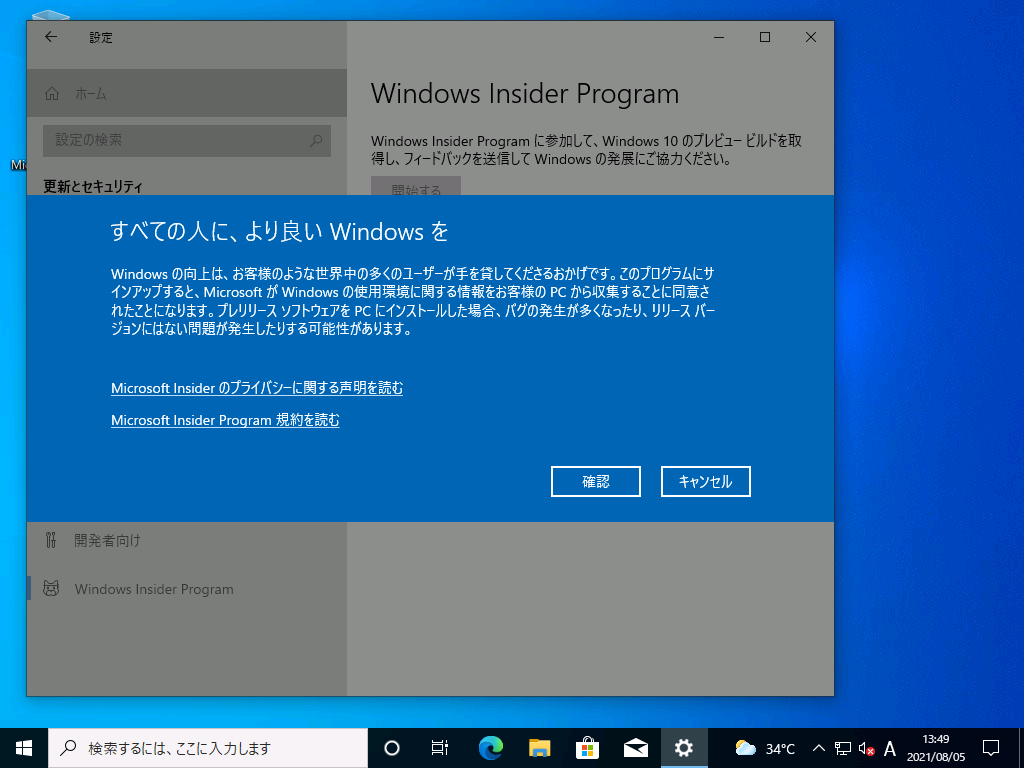1024x768 pixels.
Task: Minimize the Settings window
Action: pos(719,37)
